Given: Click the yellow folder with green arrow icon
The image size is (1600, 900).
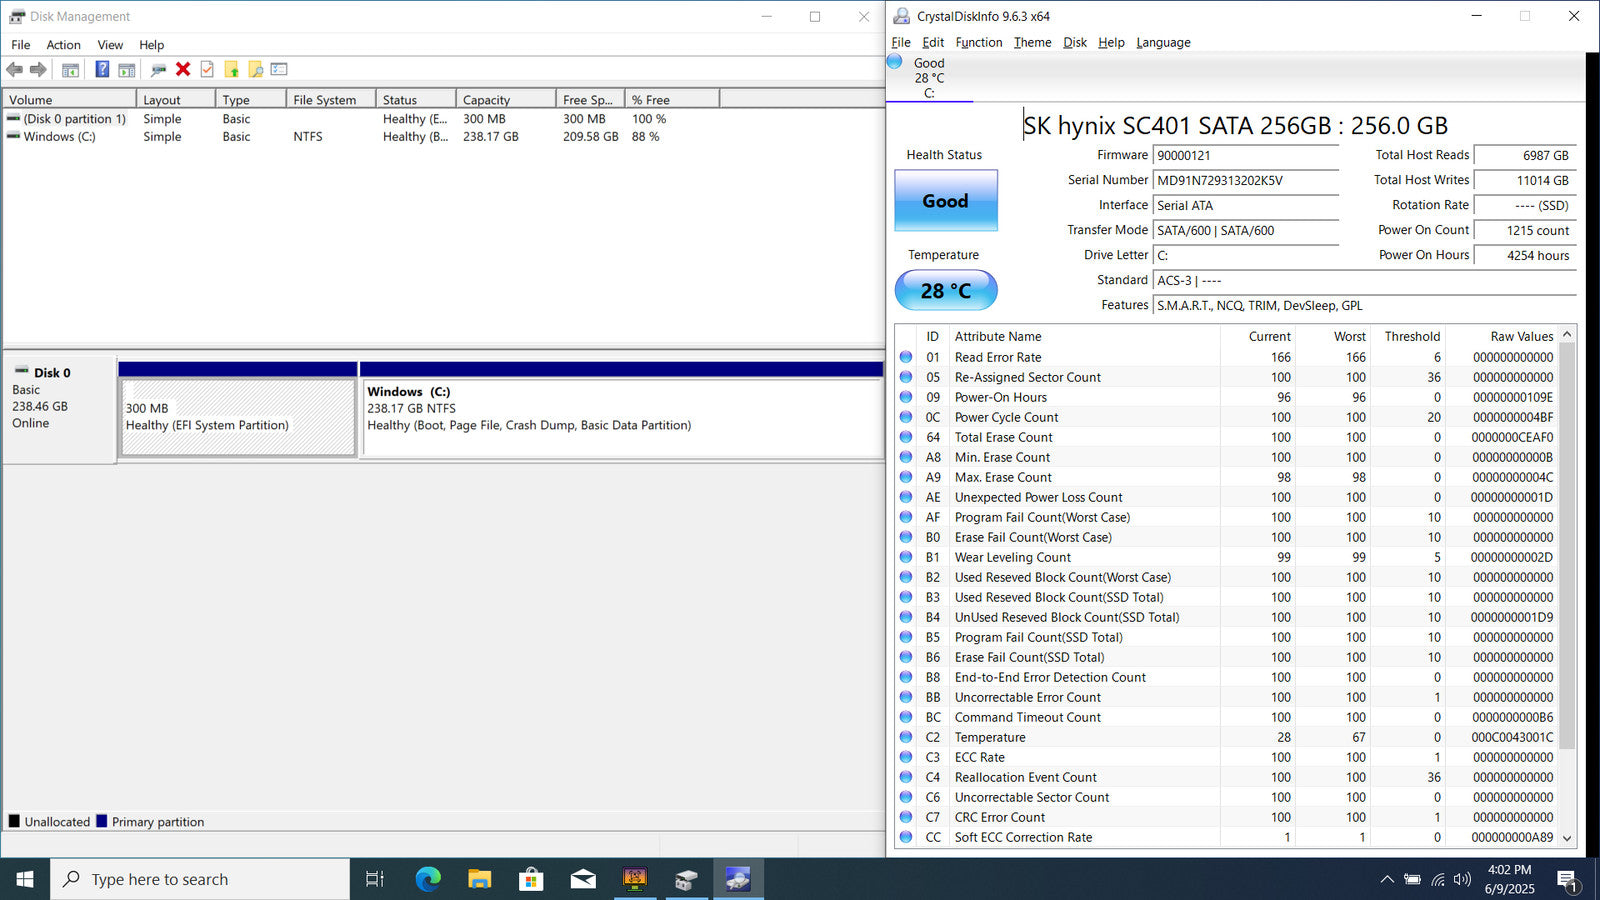Looking at the screenshot, I should pyautogui.click(x=231, y=69).
